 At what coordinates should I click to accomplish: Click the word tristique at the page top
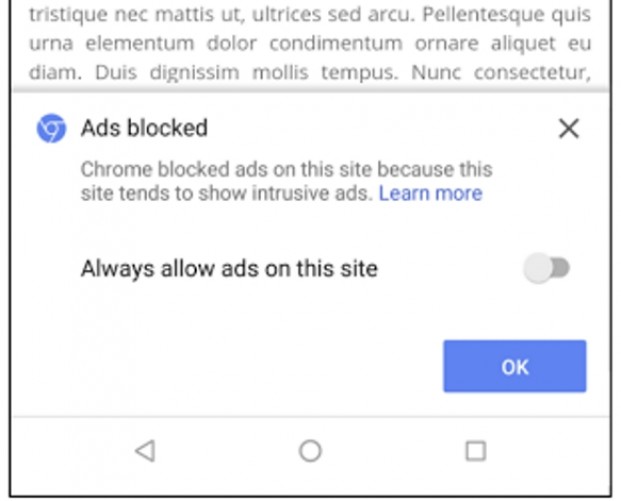[68, 15]
